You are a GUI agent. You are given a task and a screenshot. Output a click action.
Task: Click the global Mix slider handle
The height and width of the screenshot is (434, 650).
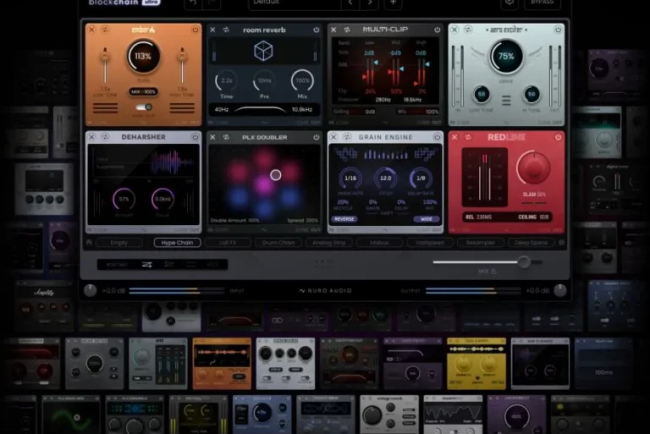(524, 262)
